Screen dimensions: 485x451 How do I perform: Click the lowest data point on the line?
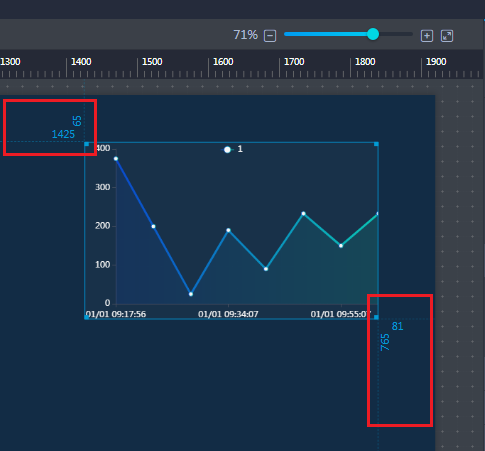191,294
